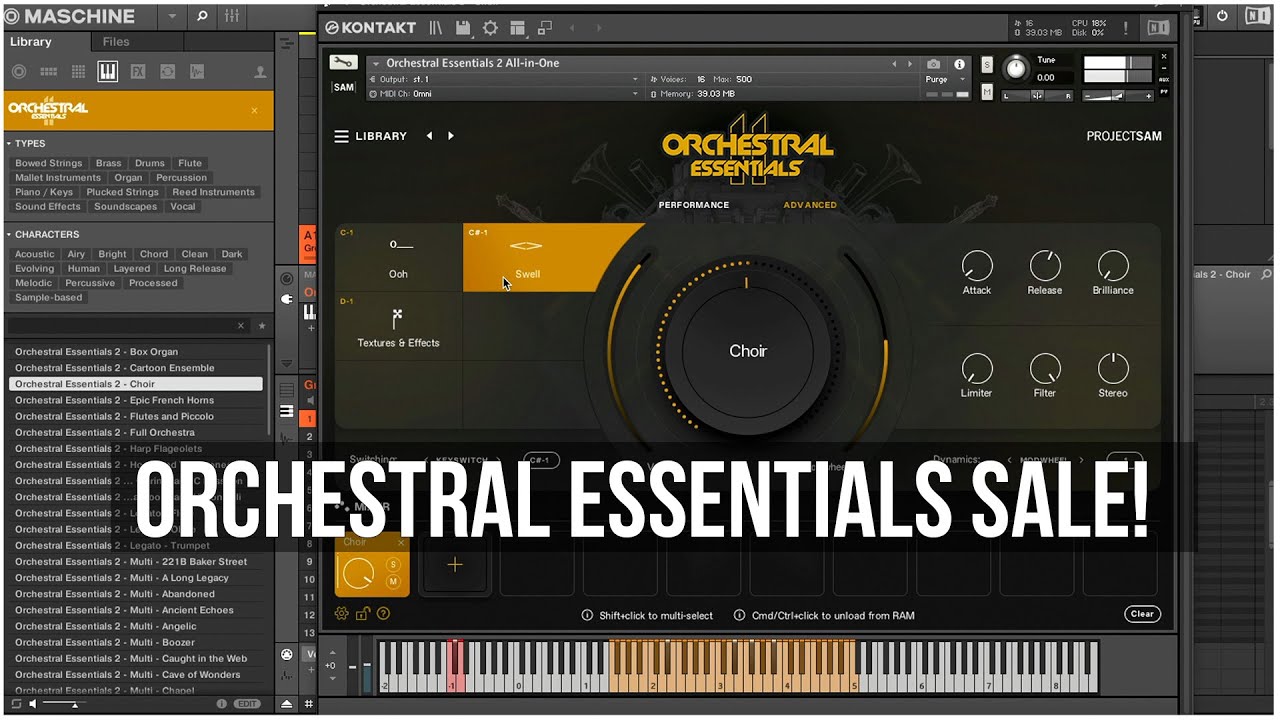The height and width of the screenshot is (720, 1280).
Task: Toggle the Bowed Strings type tag
Action: tap(48, 163)
